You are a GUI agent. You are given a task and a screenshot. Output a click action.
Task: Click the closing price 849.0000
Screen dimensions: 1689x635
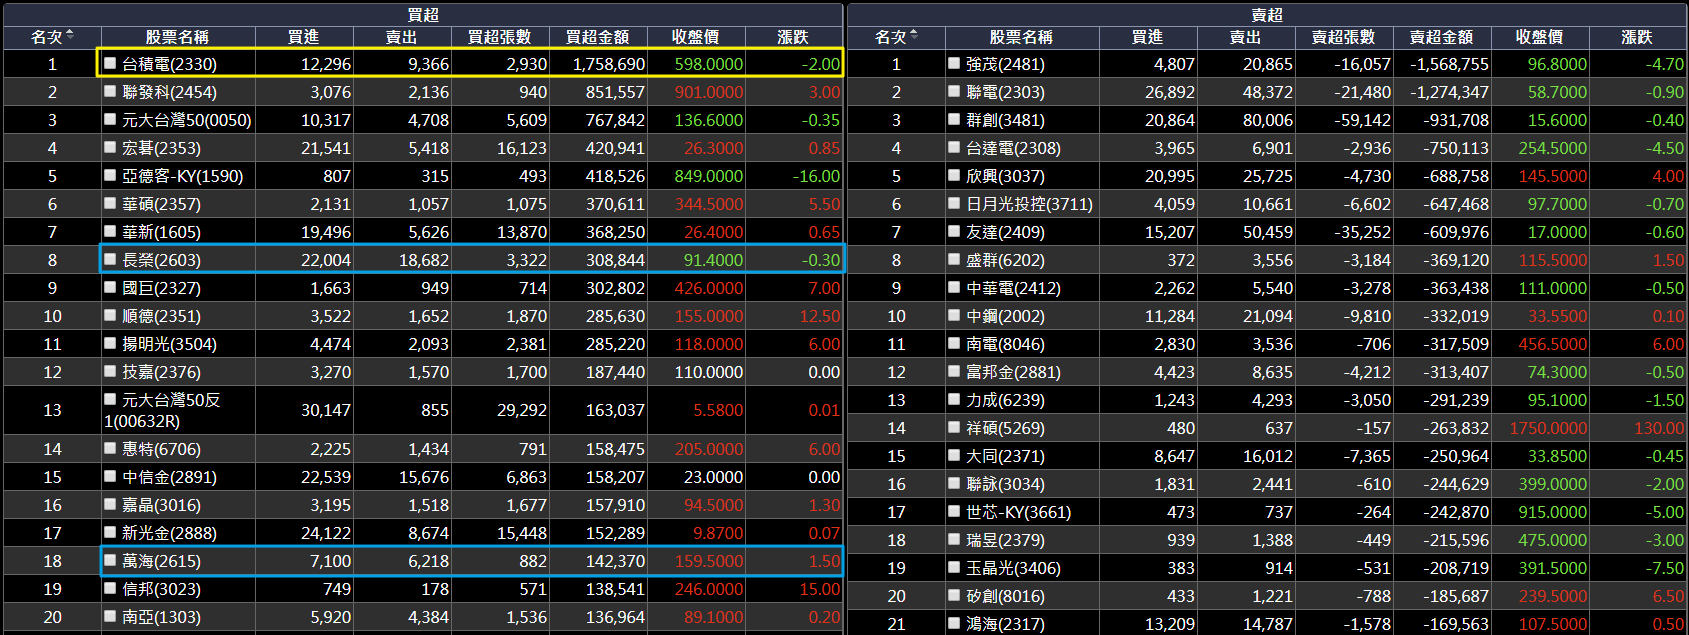point(709,176)
